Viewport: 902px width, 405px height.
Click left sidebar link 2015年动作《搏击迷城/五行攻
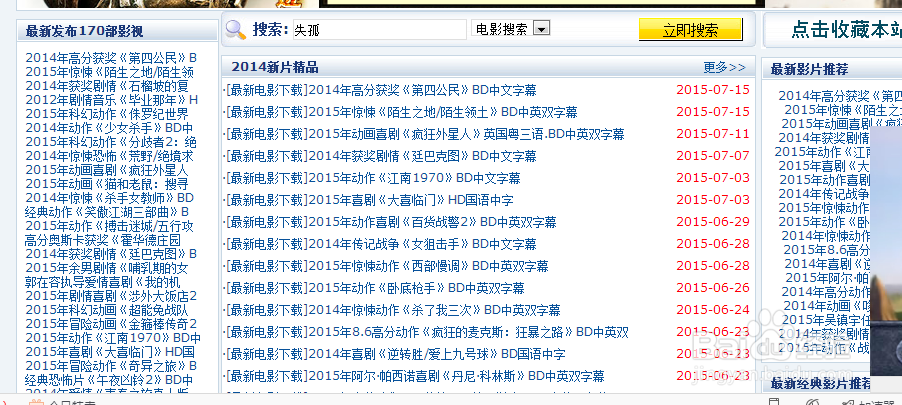[x=109, y=226]
